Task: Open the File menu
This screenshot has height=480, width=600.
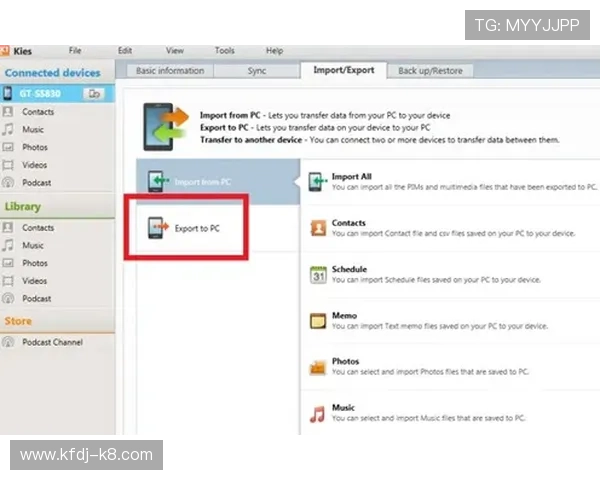Action: point(75,50)
